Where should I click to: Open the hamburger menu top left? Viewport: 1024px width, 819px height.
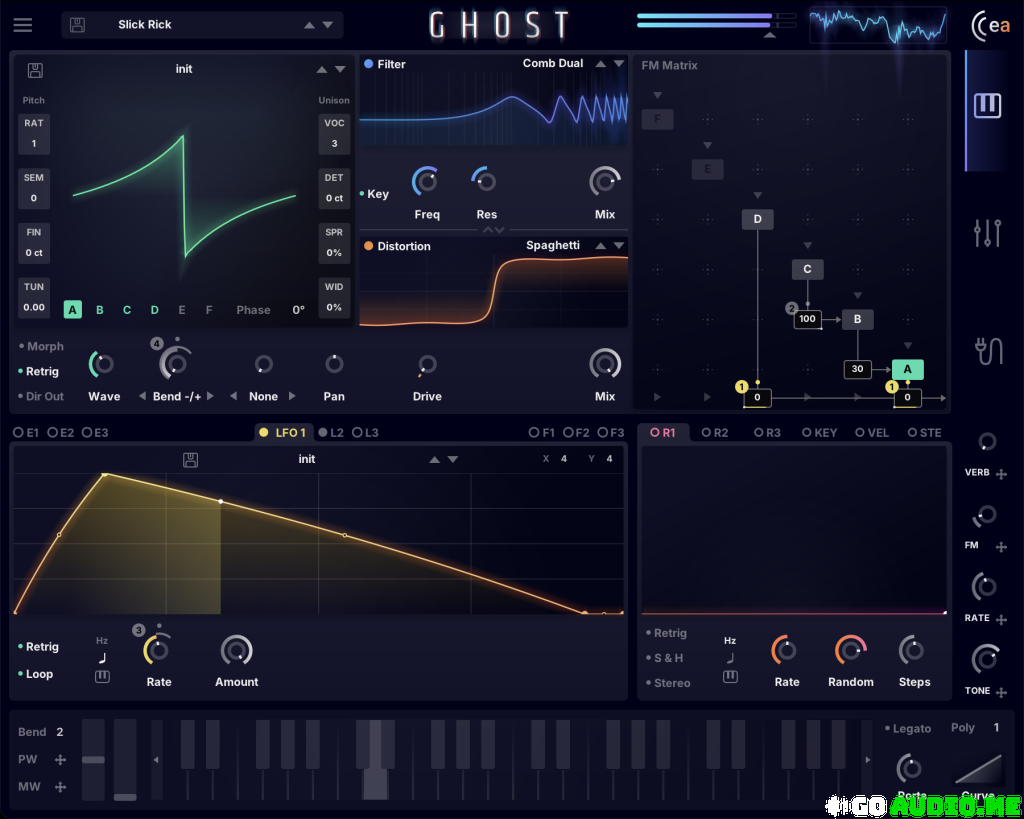(22, 24)
